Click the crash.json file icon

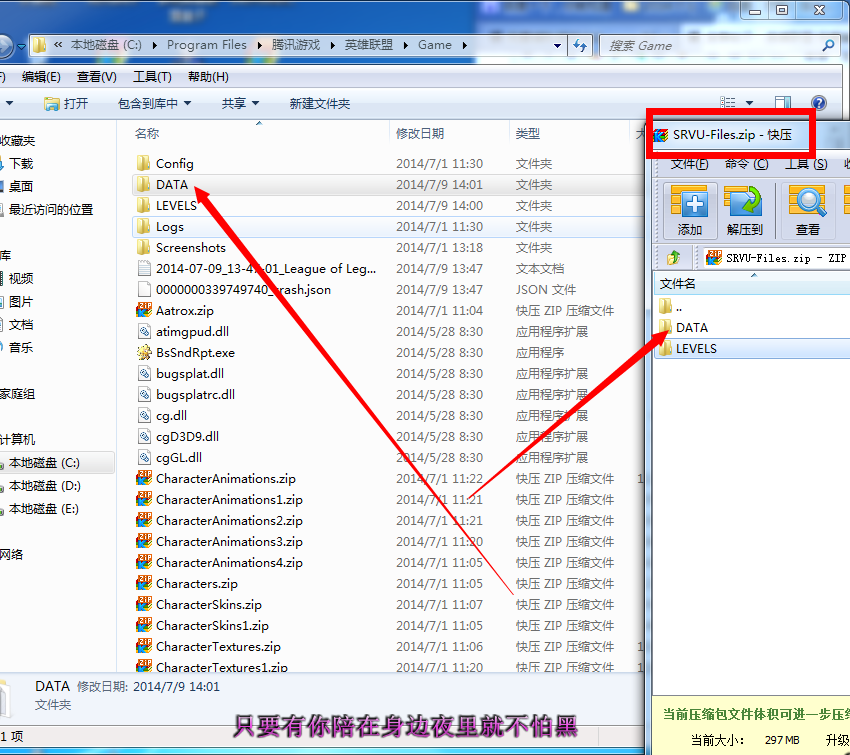pos(144,289)
